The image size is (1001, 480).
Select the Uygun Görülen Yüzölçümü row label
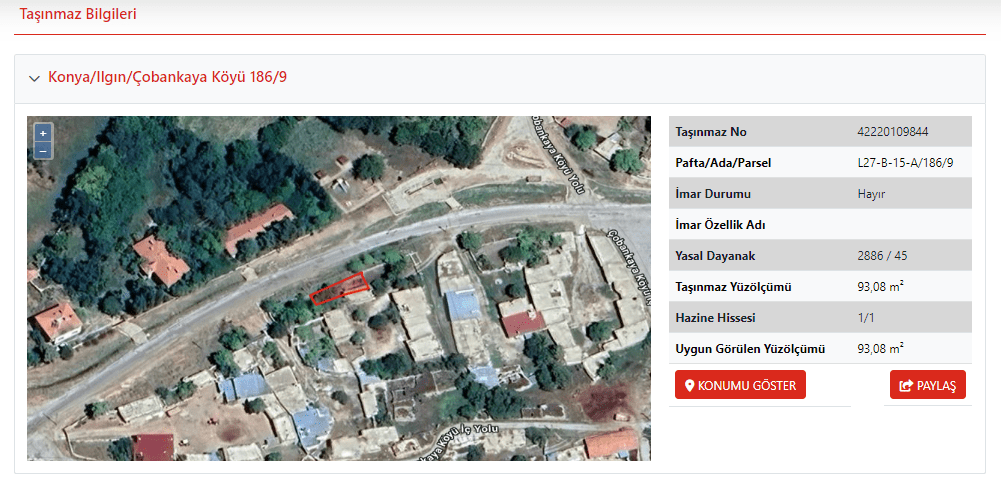click(750, 349)
